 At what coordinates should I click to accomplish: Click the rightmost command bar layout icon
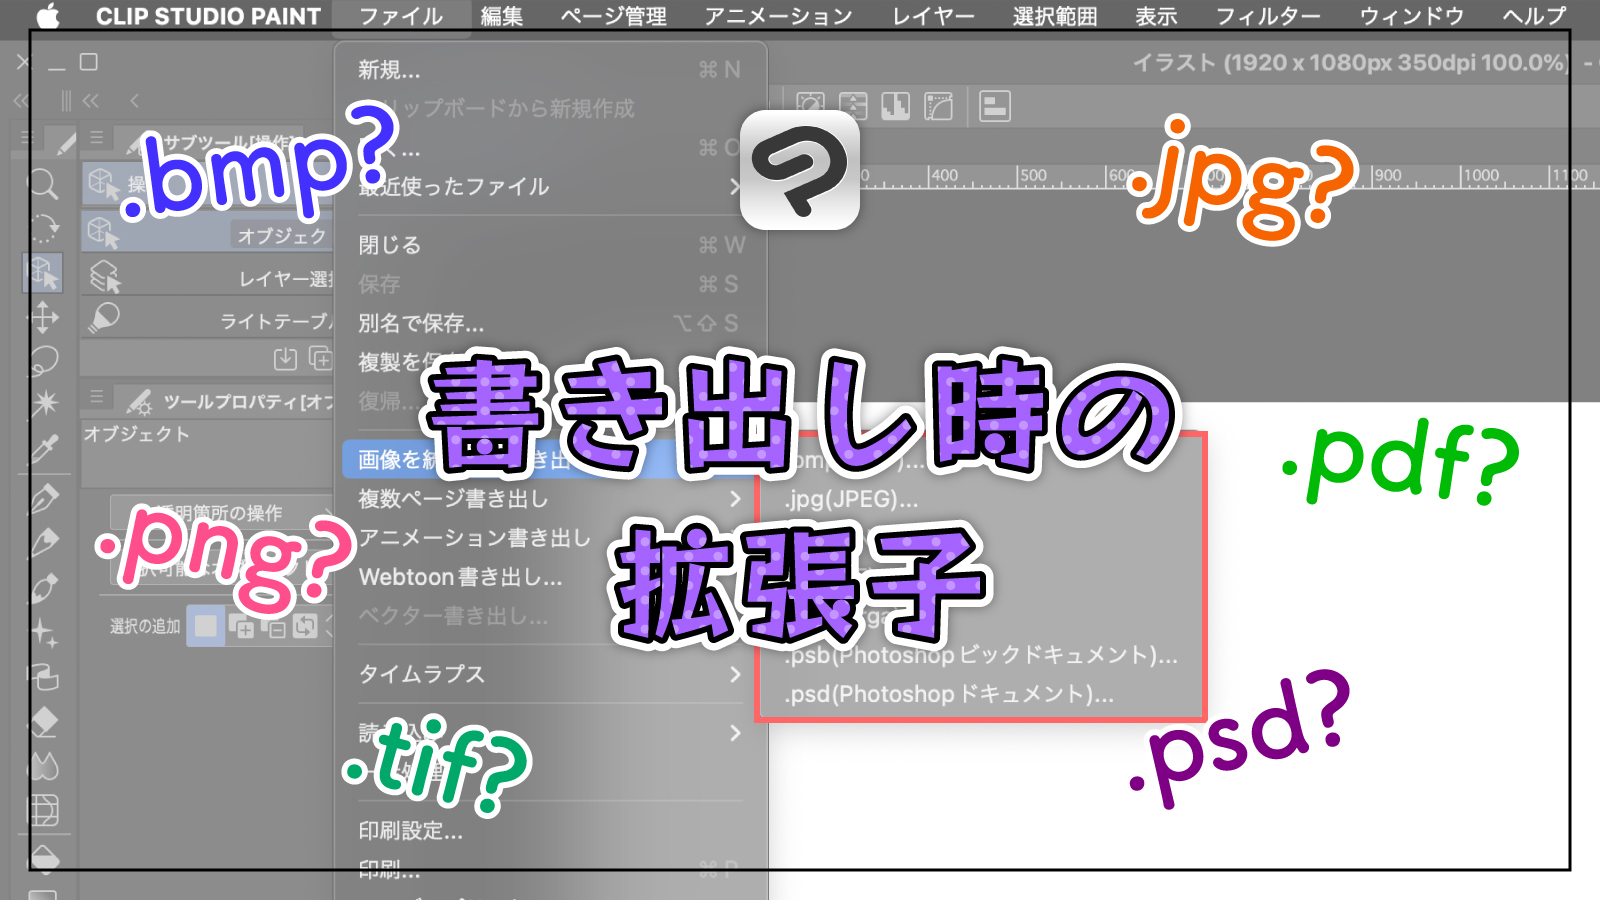[994, 106]
